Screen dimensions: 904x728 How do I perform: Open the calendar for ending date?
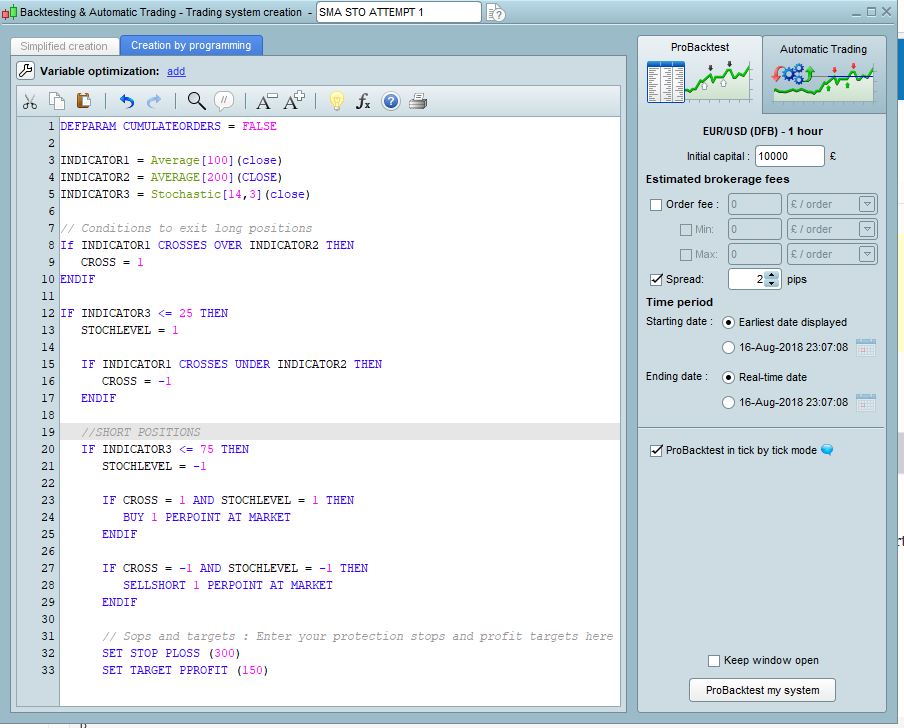(866, 403)
